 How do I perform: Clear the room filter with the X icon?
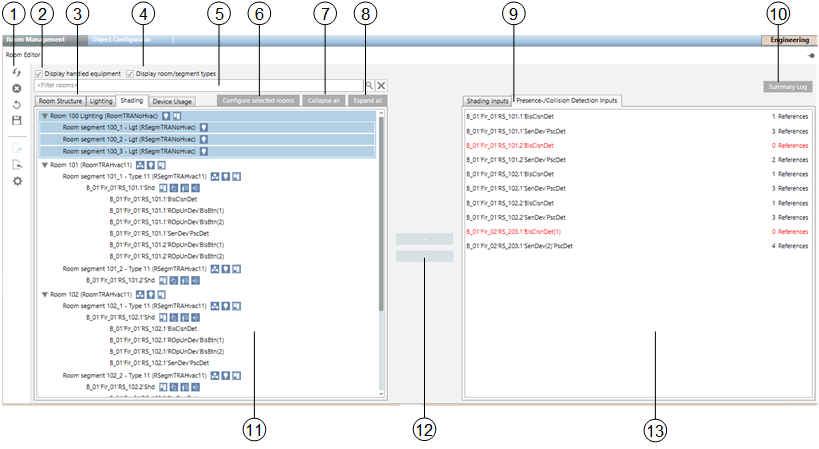381,87
